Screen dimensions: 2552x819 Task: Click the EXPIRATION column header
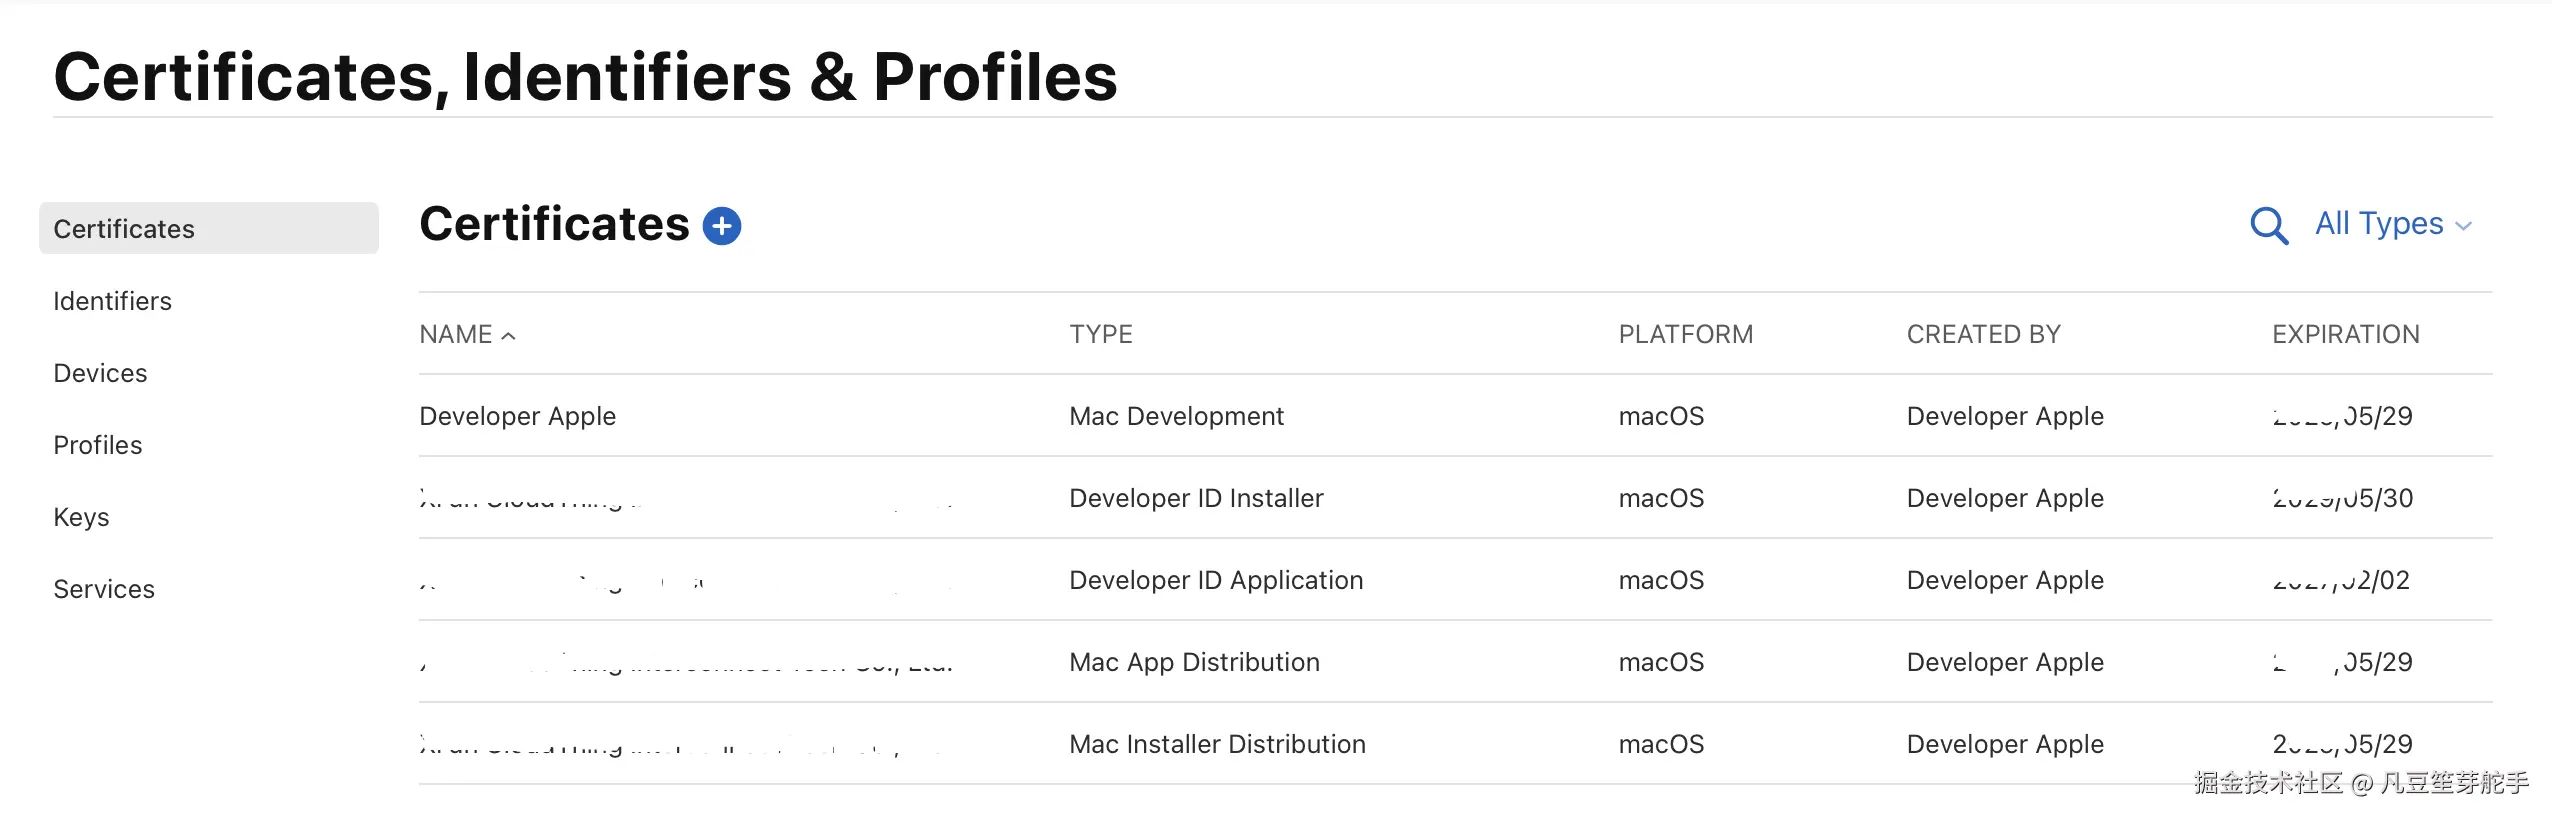coord(2346,335)
